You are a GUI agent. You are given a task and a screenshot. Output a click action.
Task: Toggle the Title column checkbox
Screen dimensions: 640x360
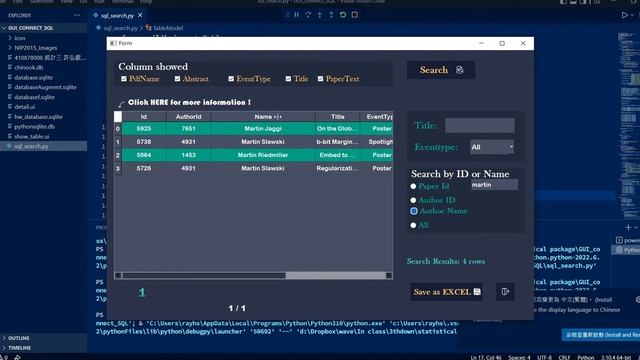click(x=288, y=79)
